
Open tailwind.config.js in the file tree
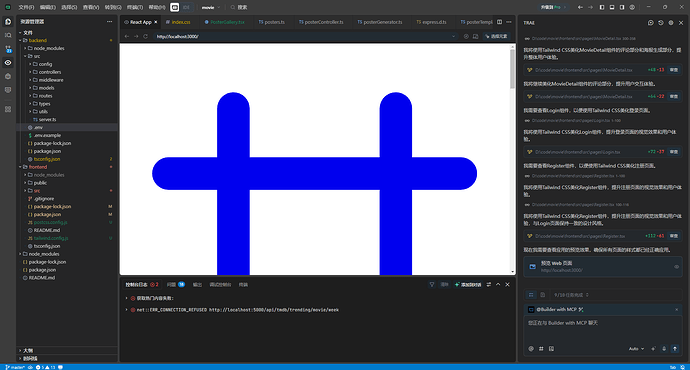(48, 238)
